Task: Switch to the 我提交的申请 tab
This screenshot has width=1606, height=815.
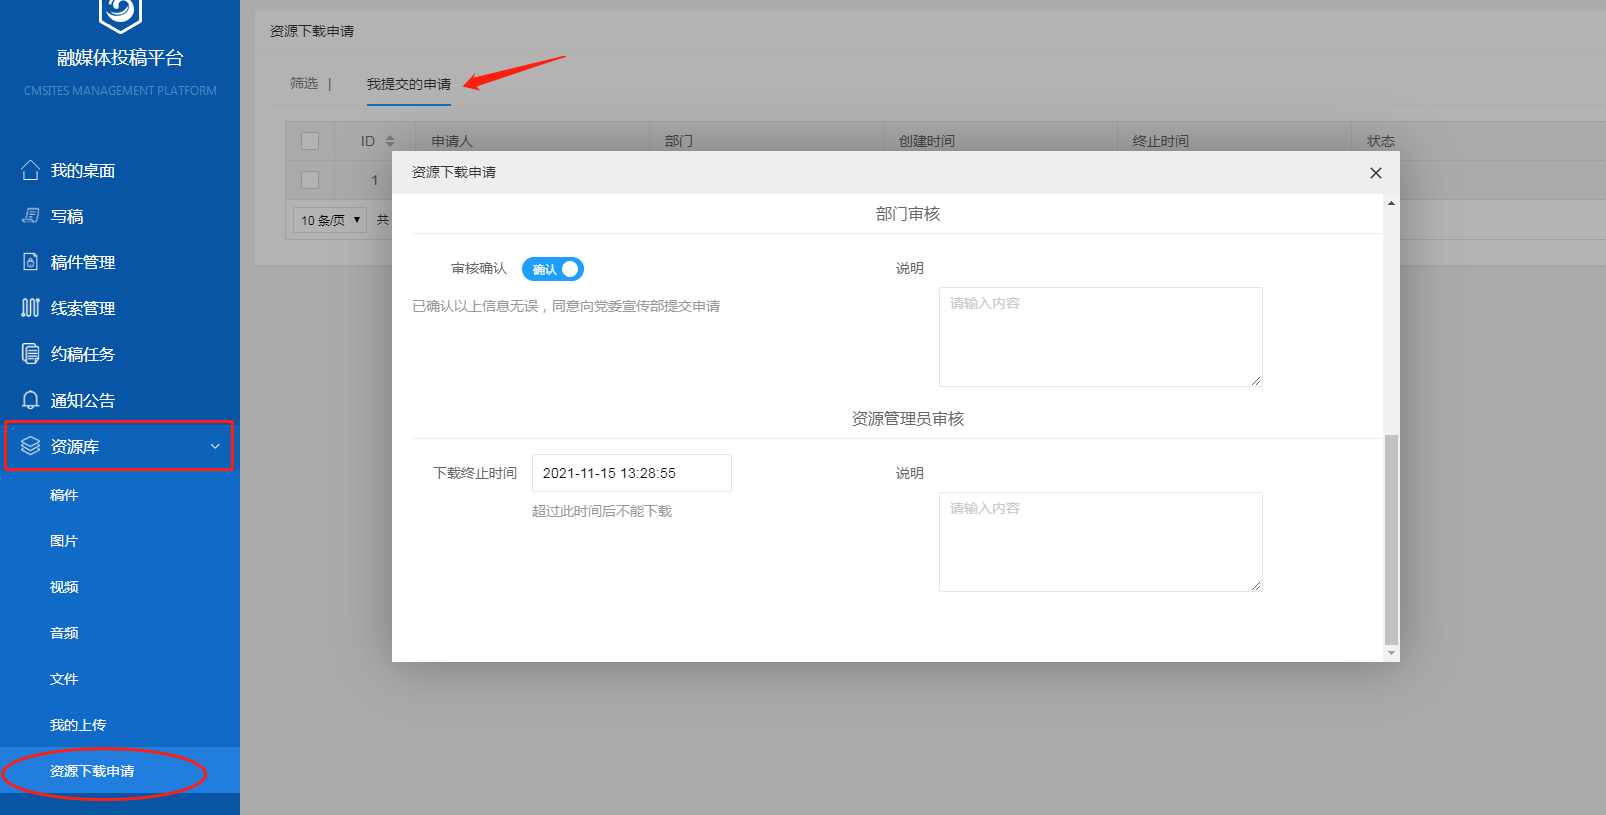Action: coord(408,84)
